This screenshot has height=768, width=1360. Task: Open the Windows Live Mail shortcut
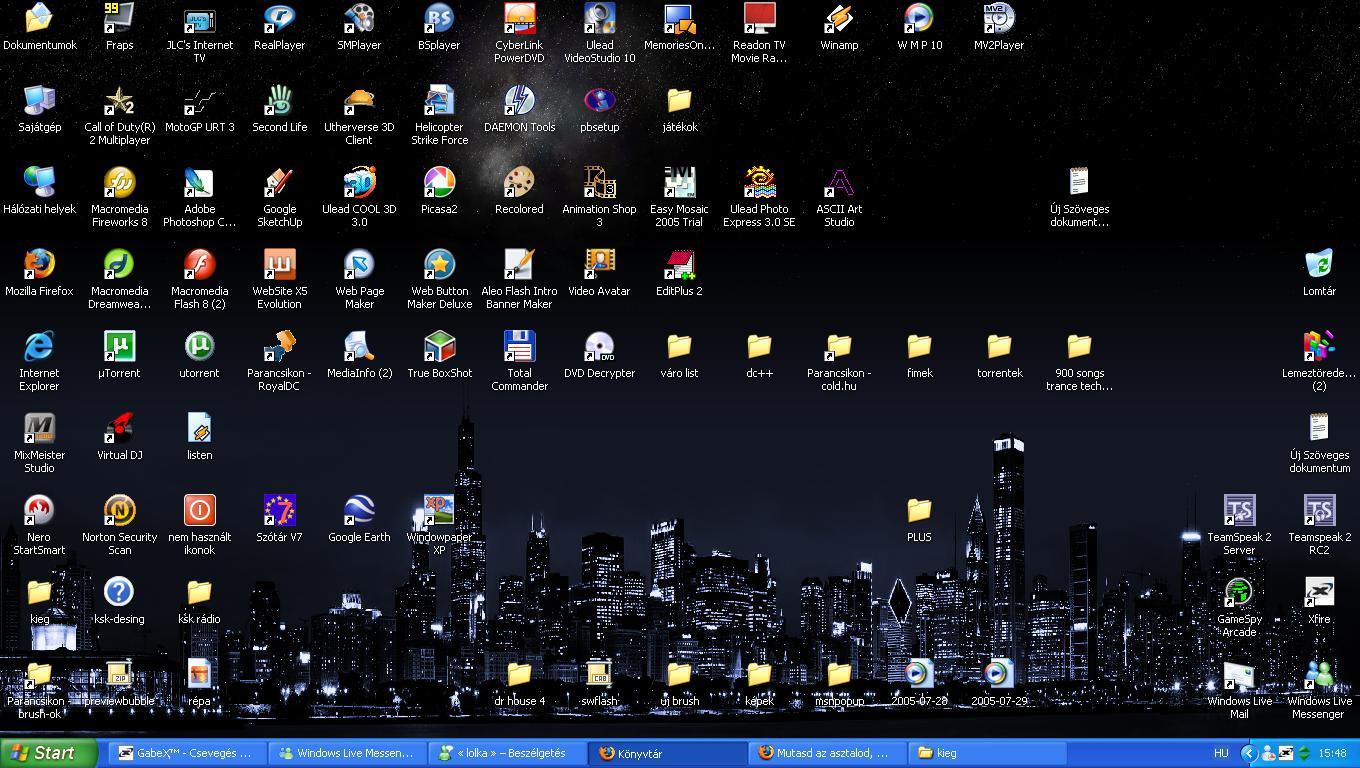(1239, 689)
